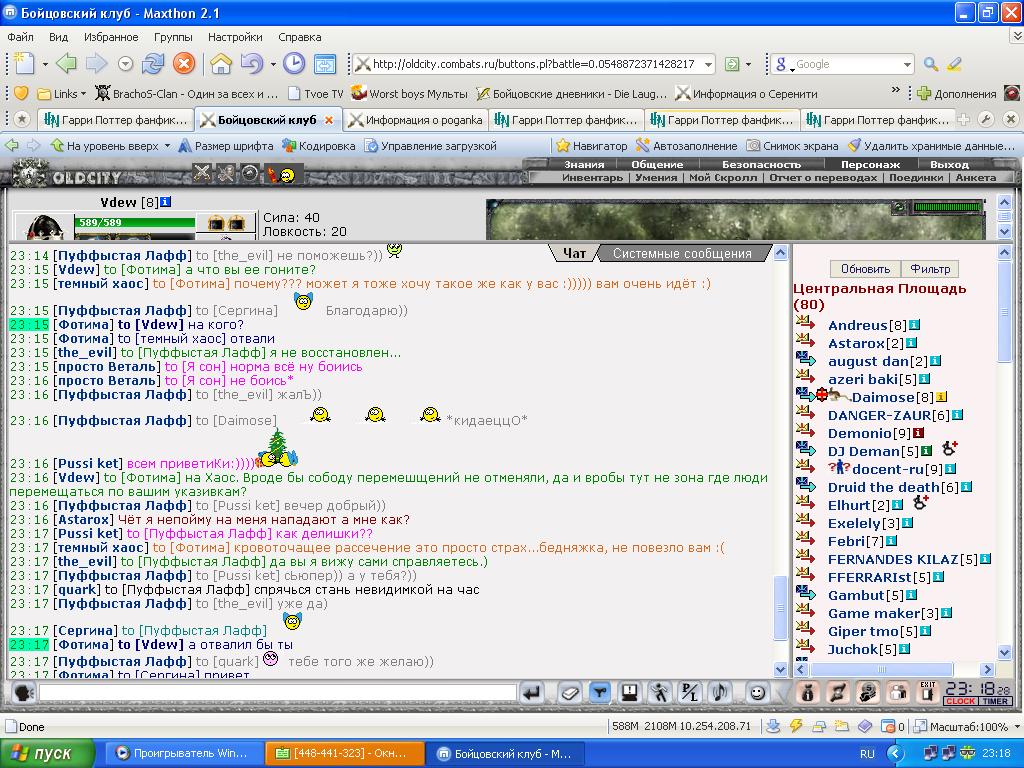Expand the favorites bar overflow chevron

[x=895, y=90]
